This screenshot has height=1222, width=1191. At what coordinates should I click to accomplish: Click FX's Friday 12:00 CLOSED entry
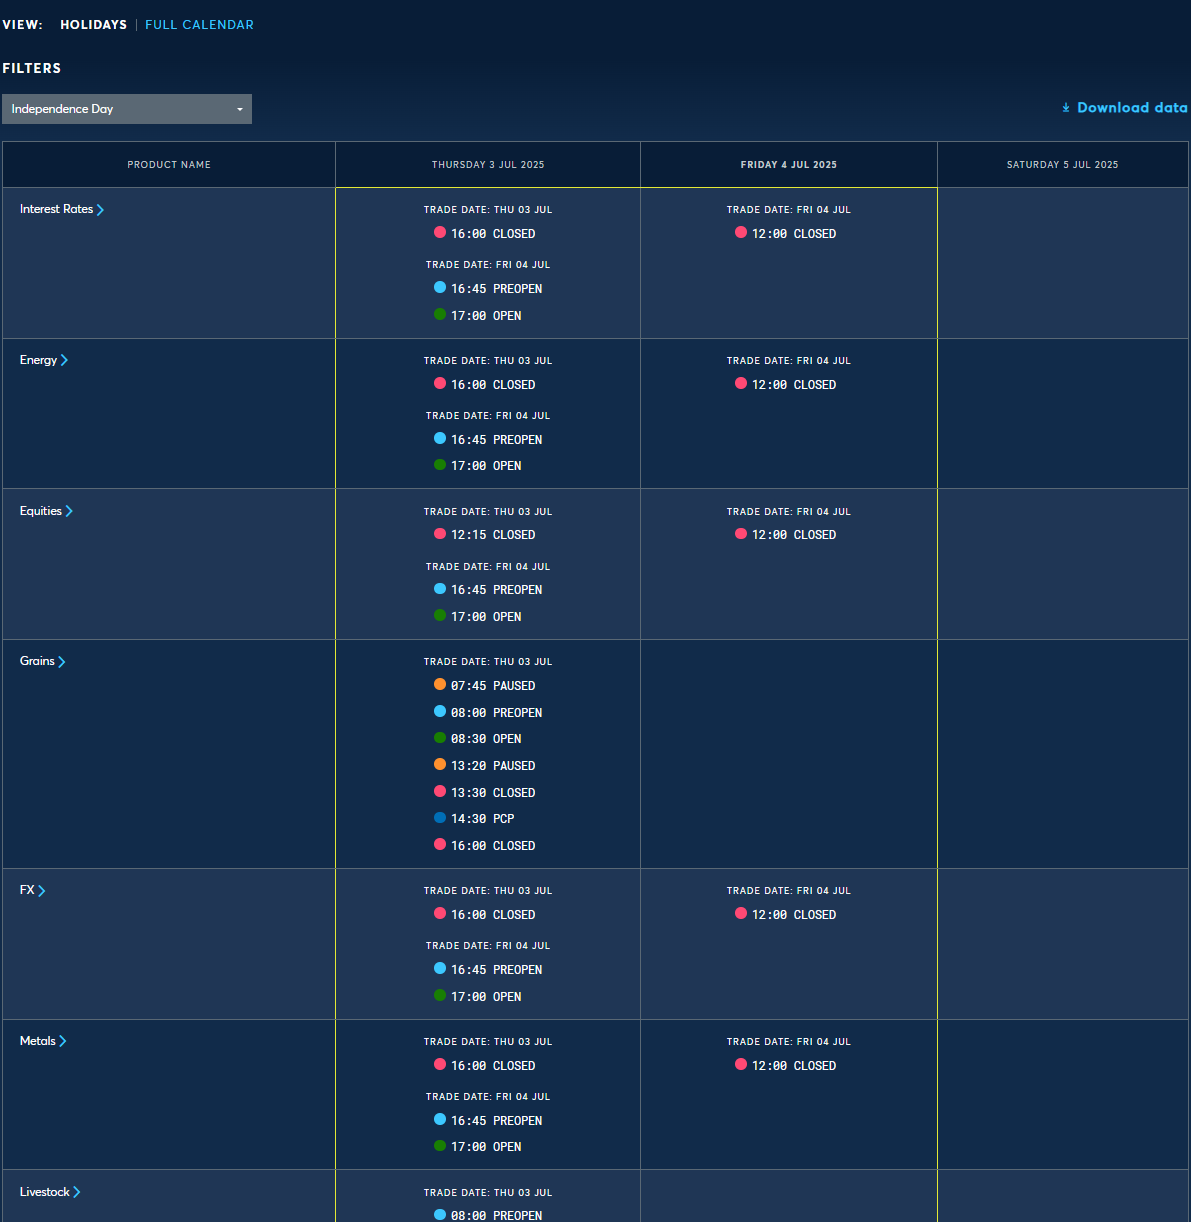(x=786, y=914)
